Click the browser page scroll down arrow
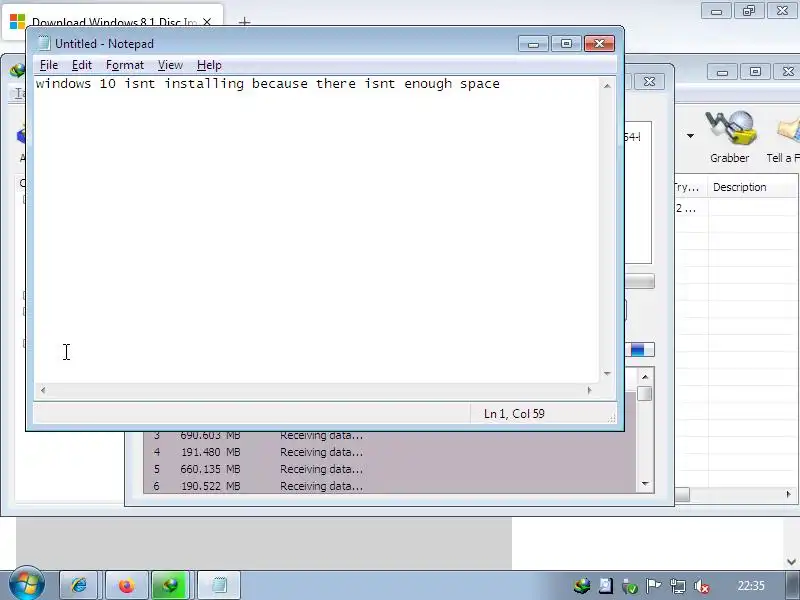 pyautogui.click(x=791, y=562)
